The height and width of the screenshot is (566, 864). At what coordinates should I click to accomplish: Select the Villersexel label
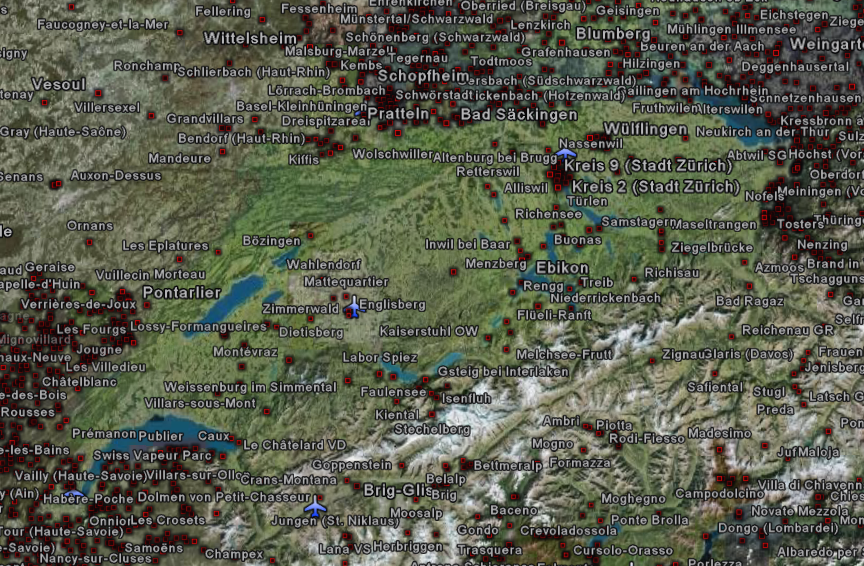107,107
